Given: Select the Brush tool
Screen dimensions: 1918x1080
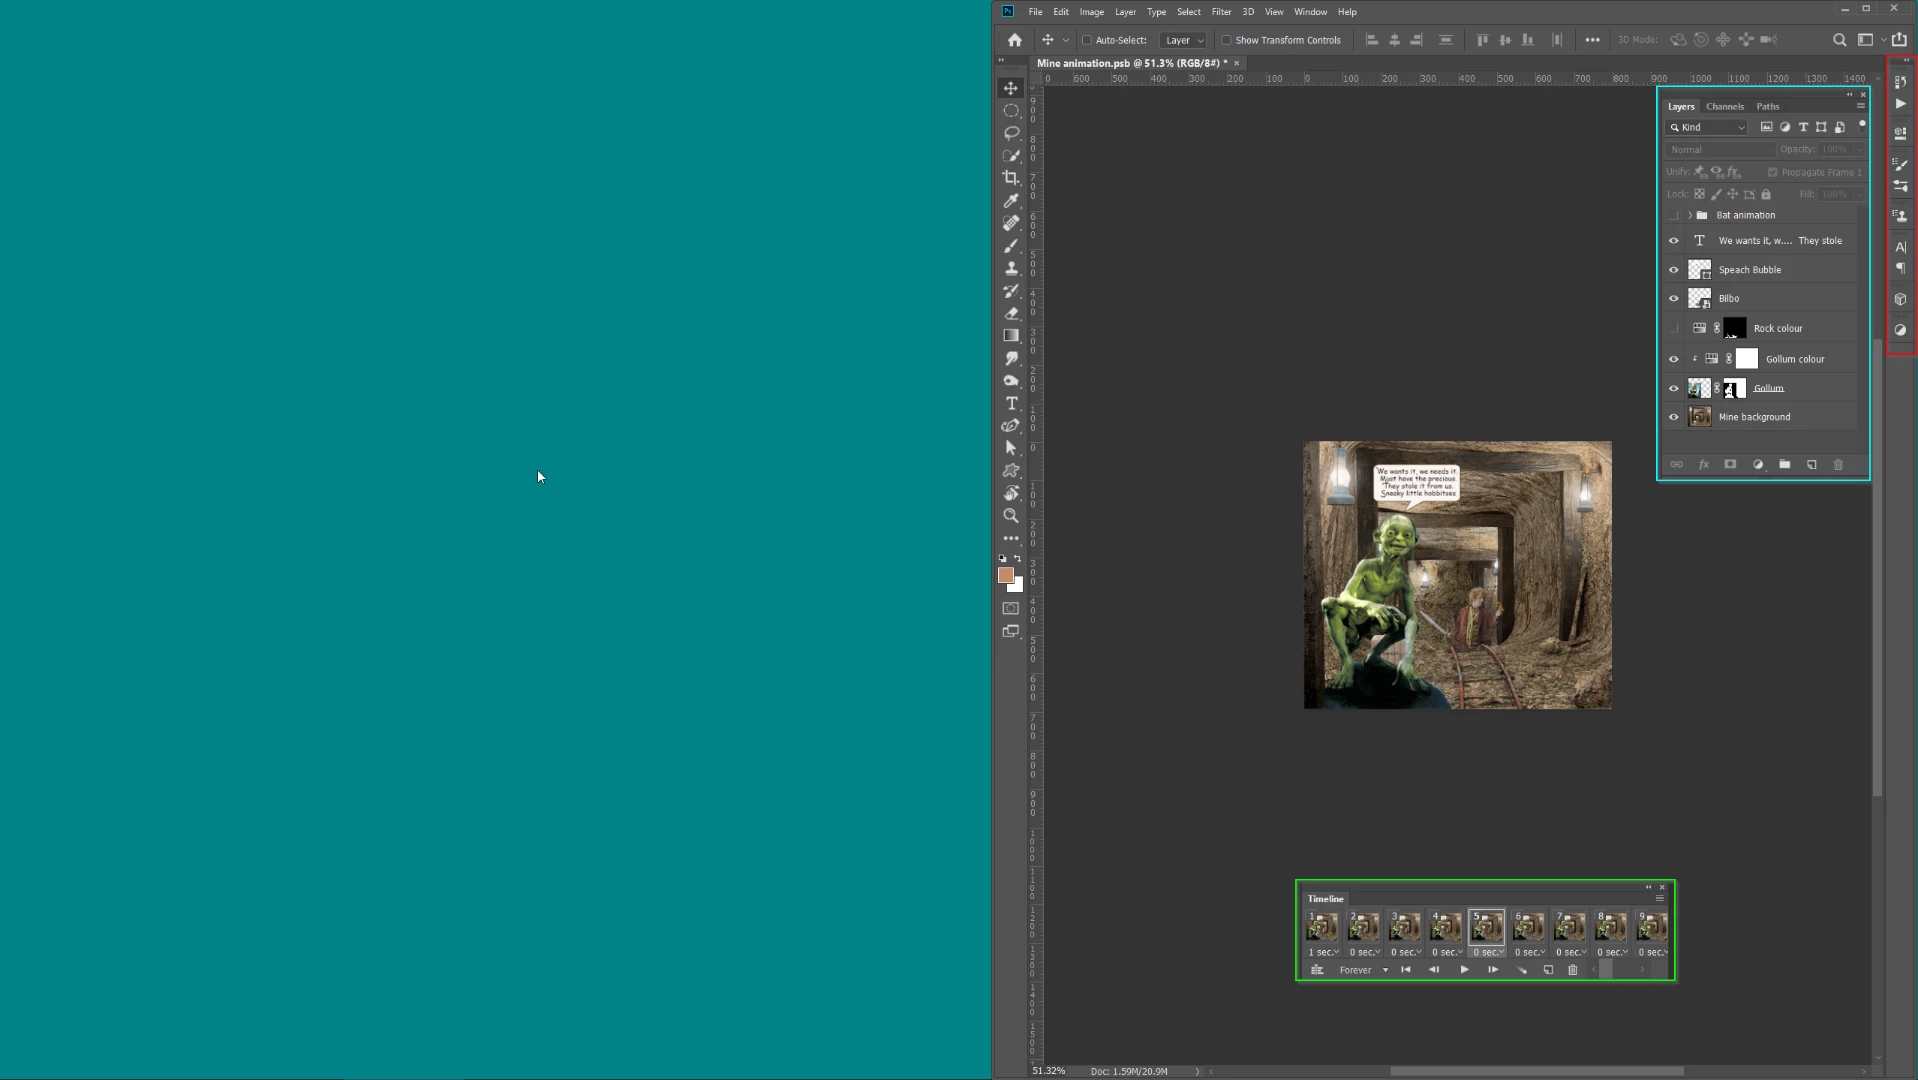Looking at the screenshot, I should 1011,246.
